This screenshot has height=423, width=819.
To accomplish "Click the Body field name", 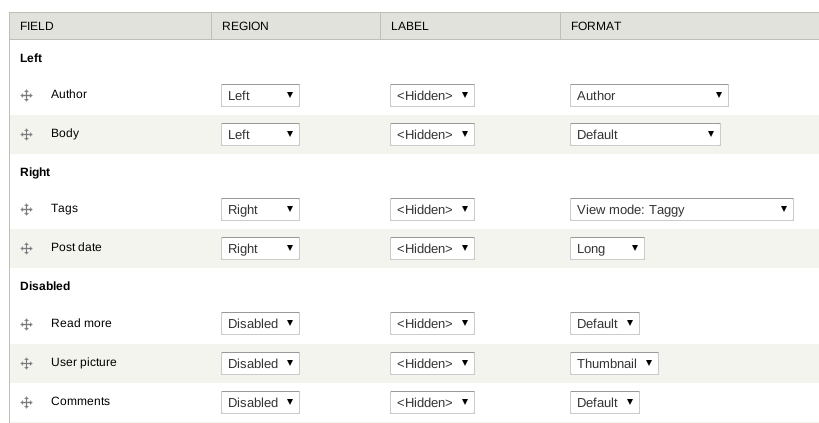I will point(65,133).
